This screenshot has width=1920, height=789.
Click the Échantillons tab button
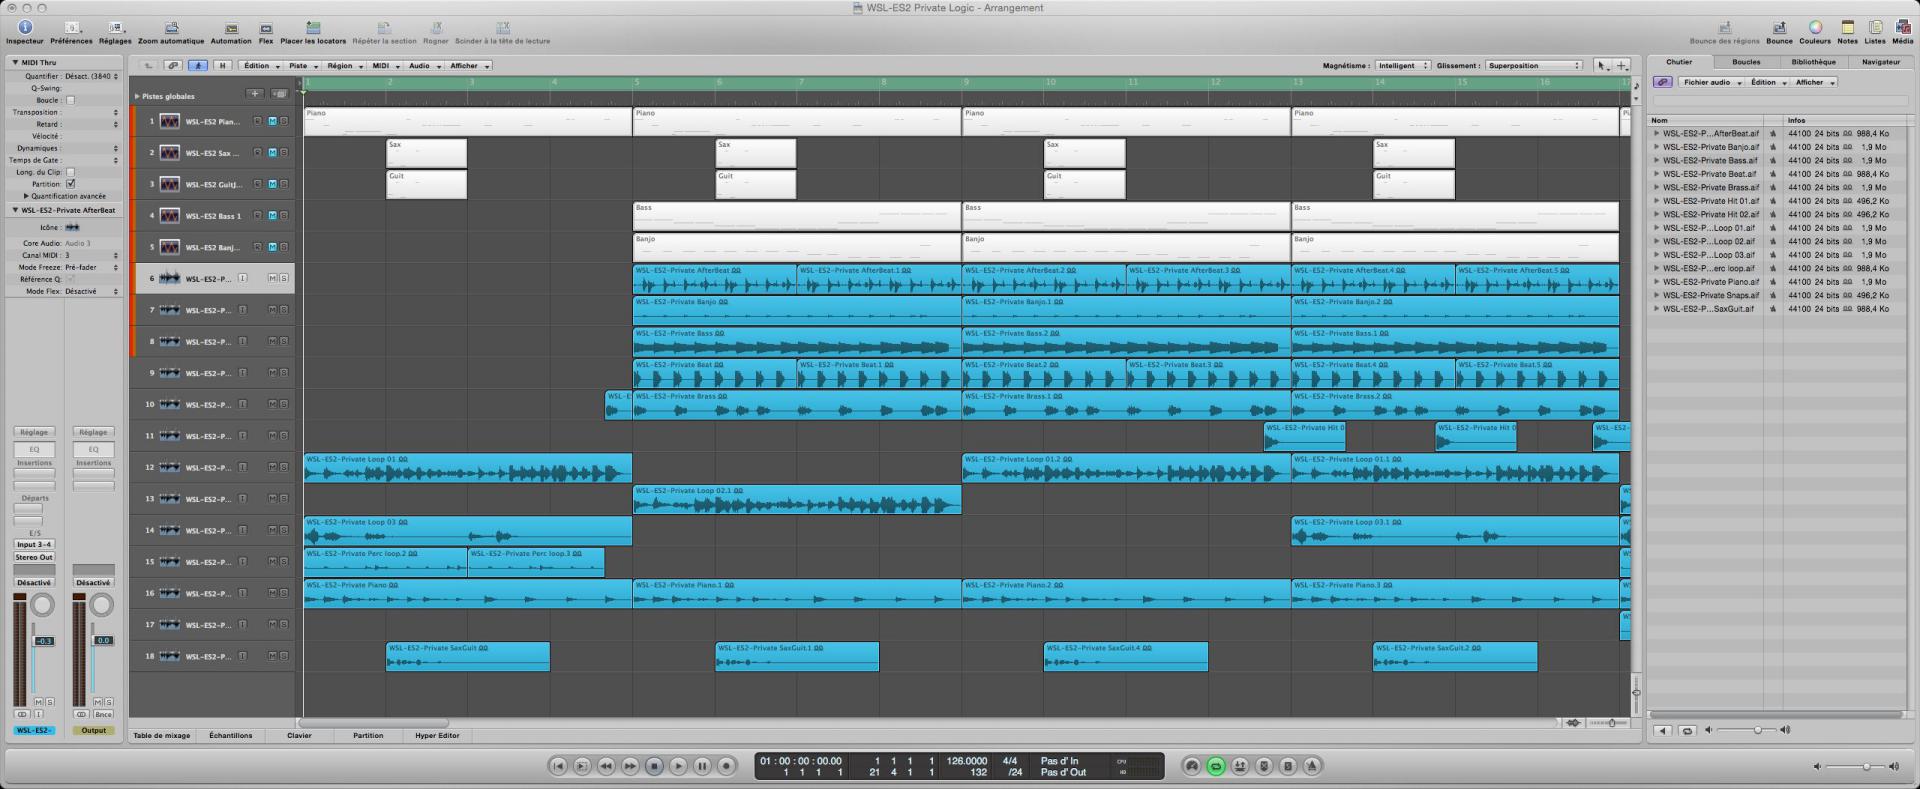click(231, 736)
